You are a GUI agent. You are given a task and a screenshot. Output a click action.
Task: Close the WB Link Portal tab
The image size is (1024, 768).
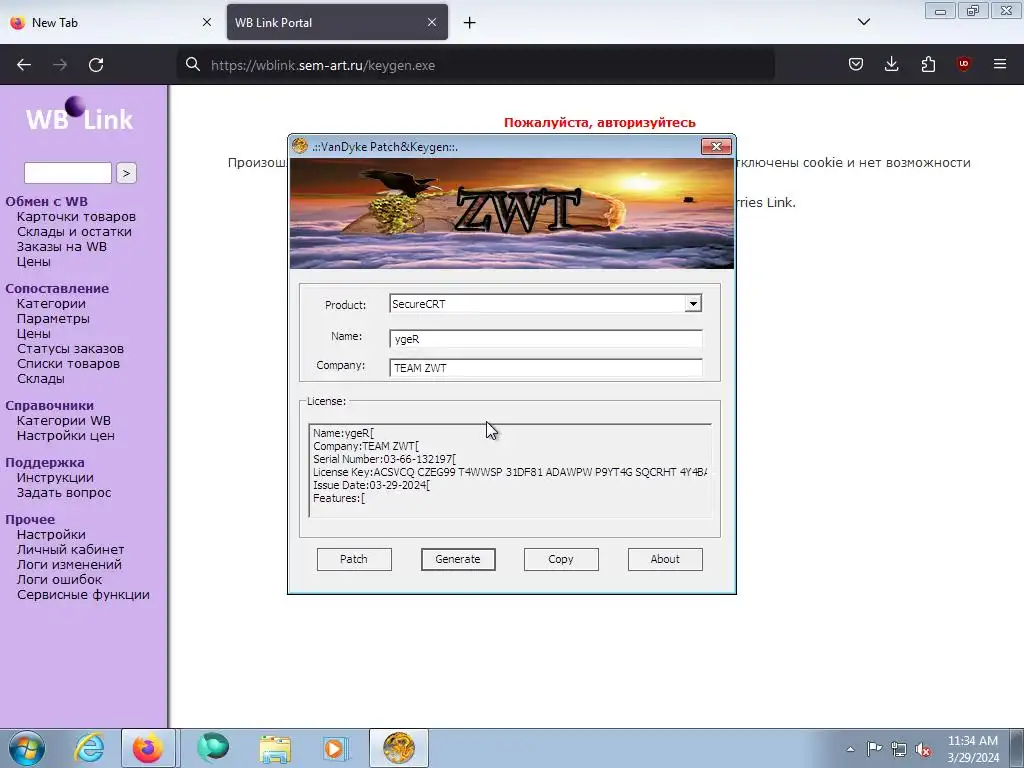[432, 22]
